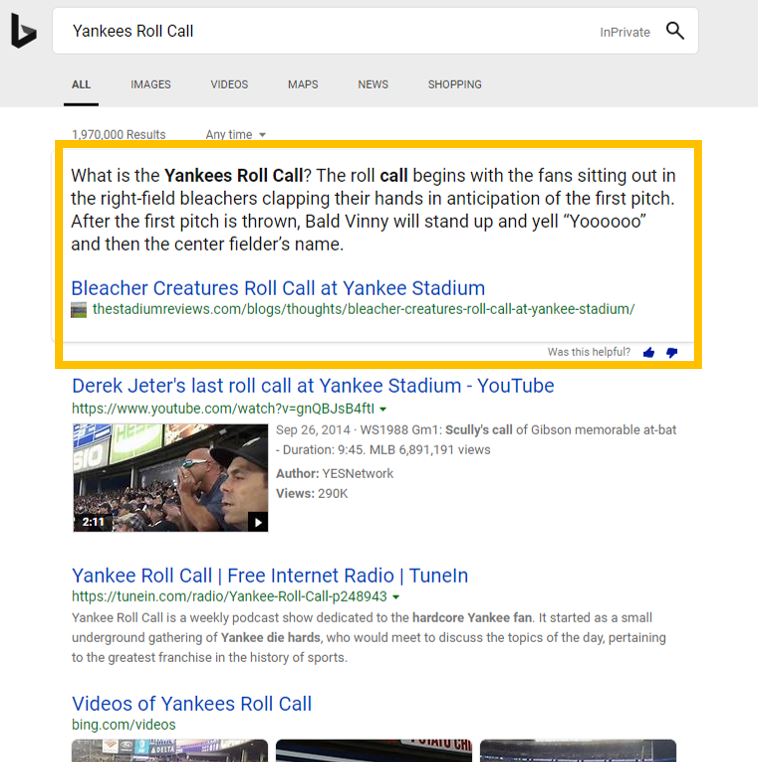Open the NEWS tab
The width and height of the screenshot is (764, 775).
pos(373,85)
